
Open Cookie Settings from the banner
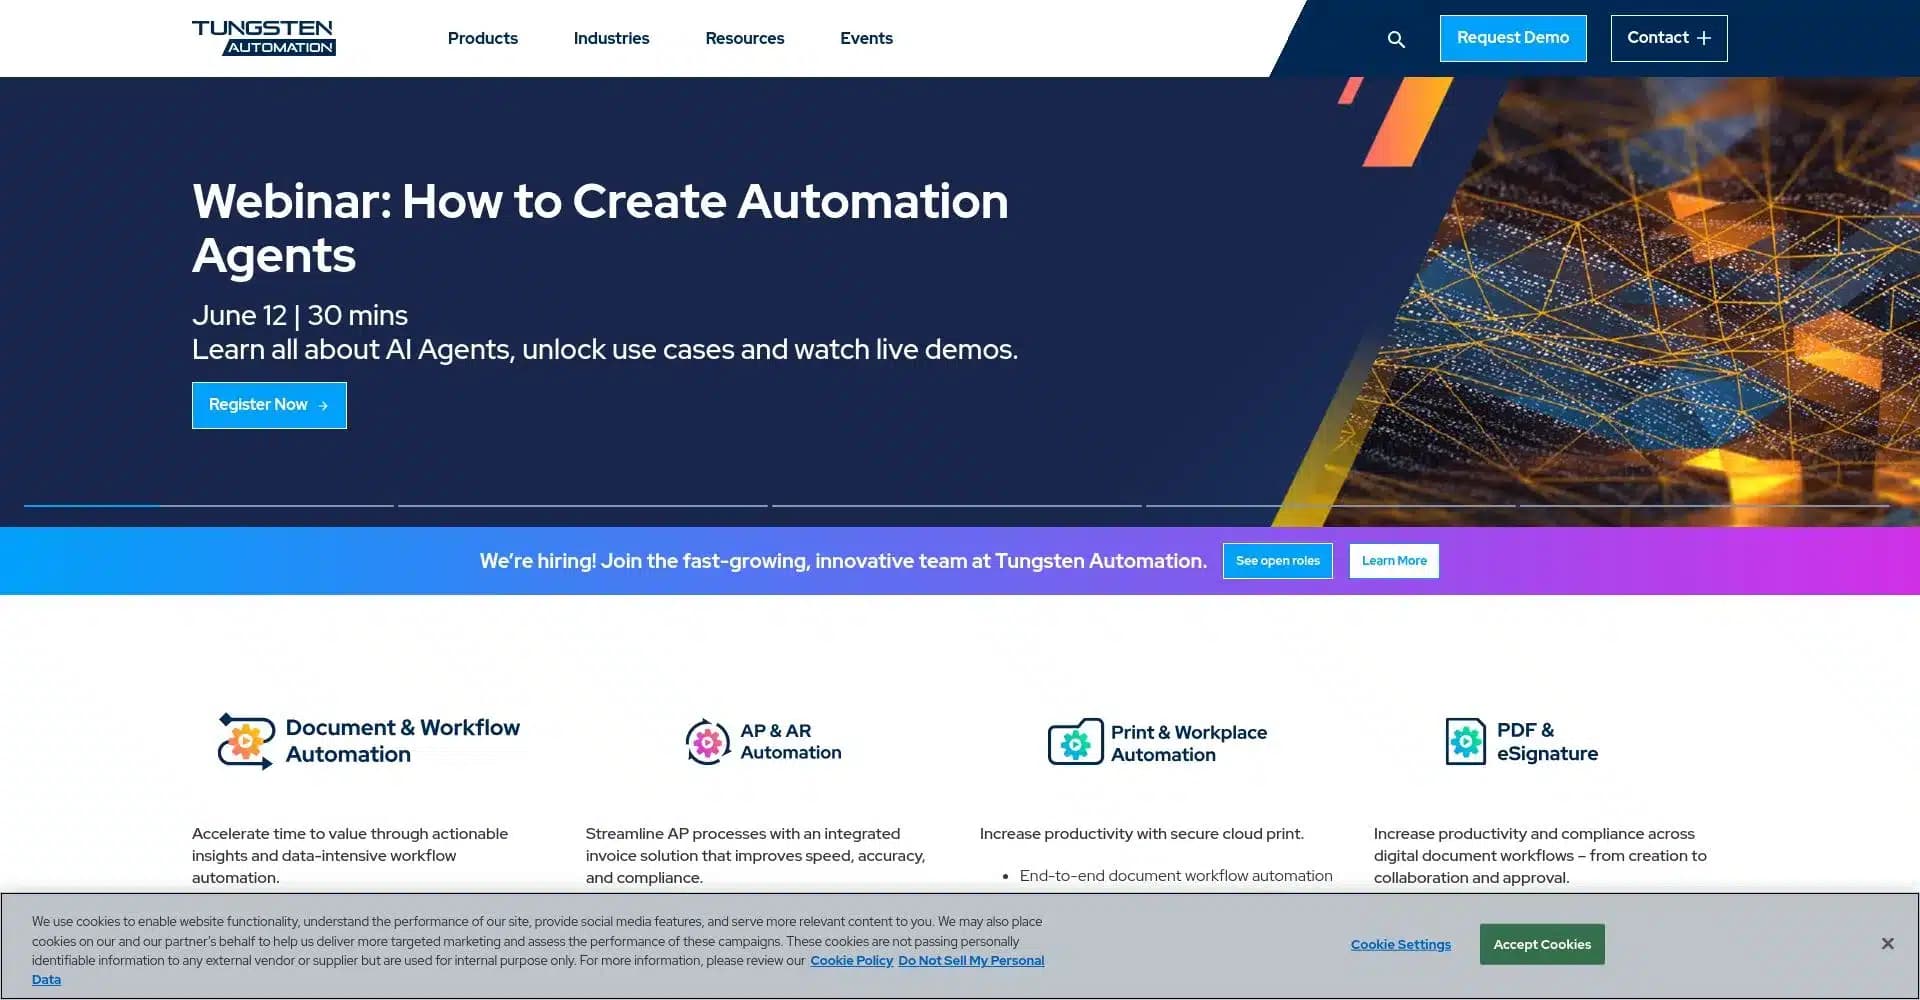(x=1399, y=943)
